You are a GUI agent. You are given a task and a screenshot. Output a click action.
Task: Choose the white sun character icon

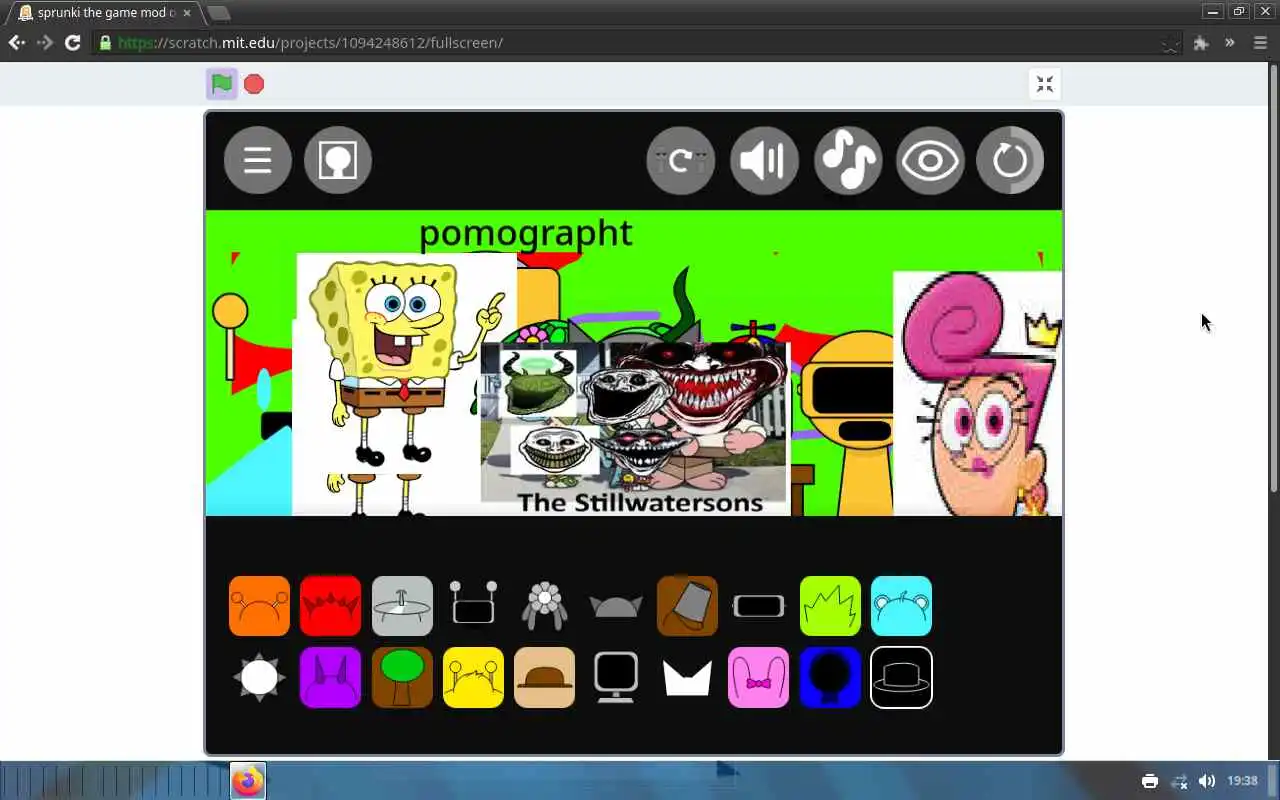point(259,677)
